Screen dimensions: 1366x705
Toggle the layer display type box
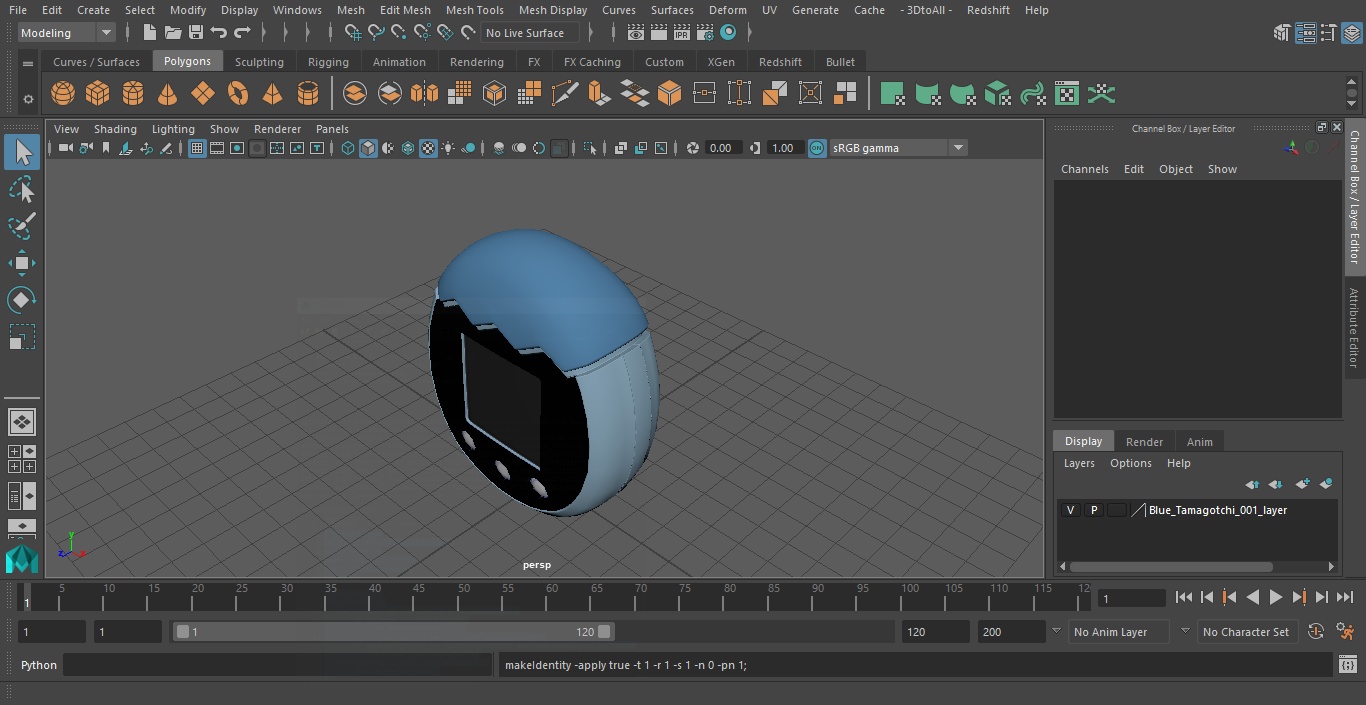click(x=1116, y=510)
